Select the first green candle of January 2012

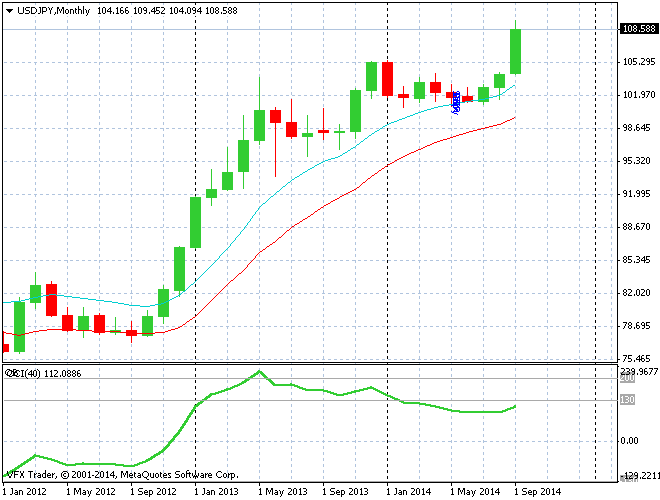click(19, 325)
